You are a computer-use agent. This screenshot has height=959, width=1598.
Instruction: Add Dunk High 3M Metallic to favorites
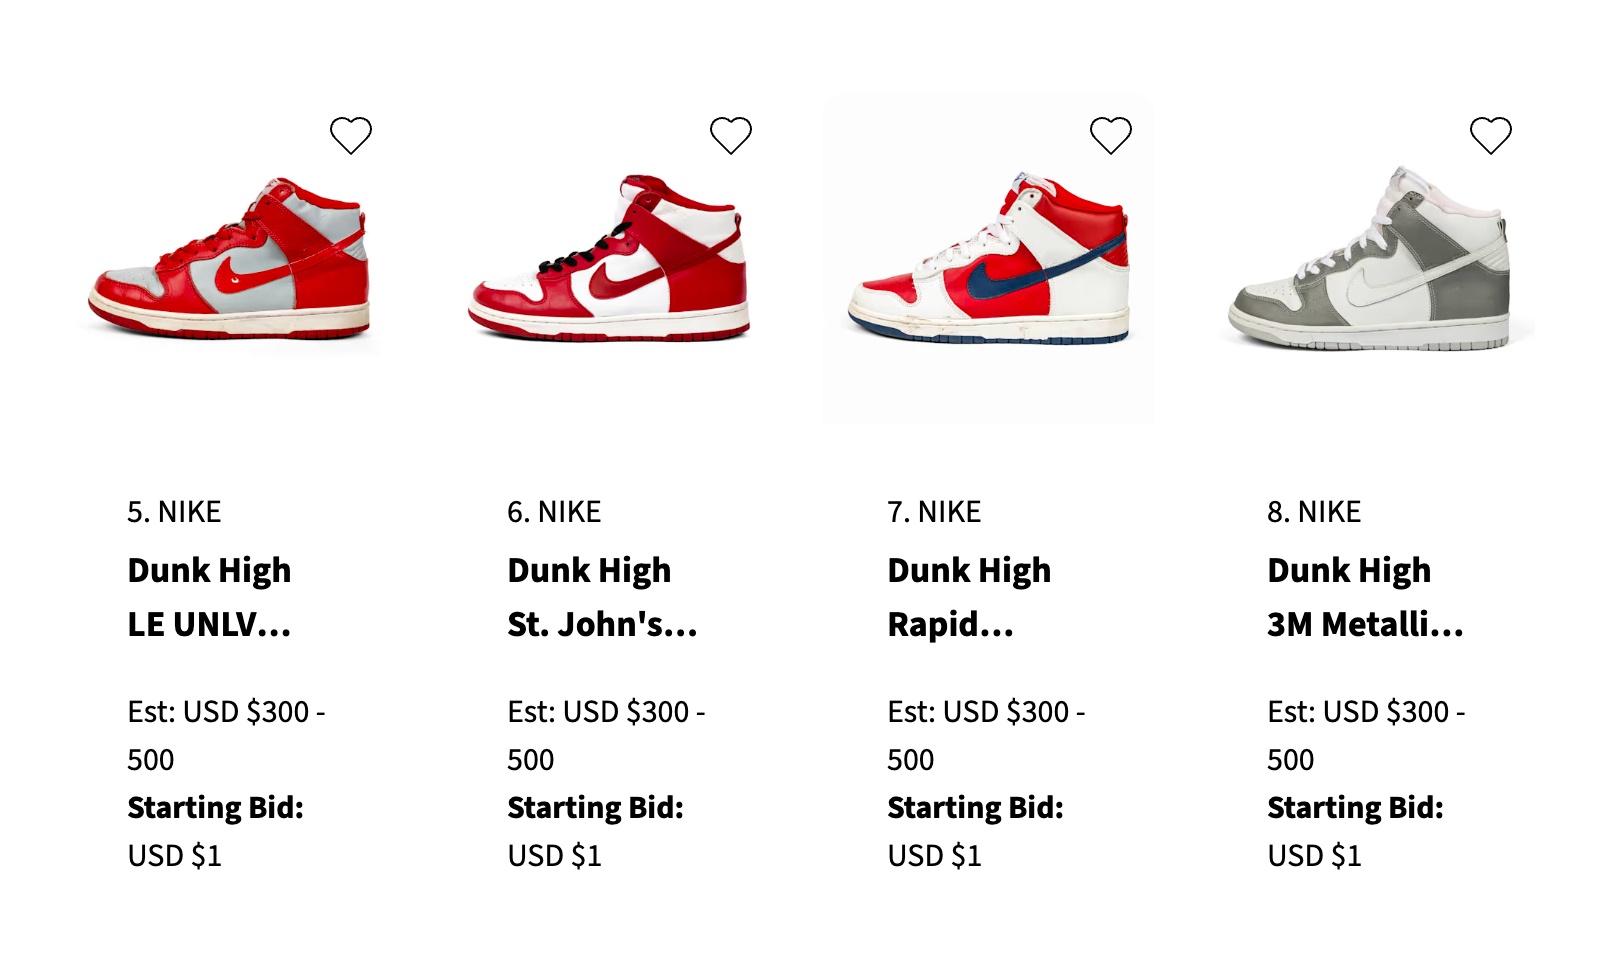(1491, 135)
